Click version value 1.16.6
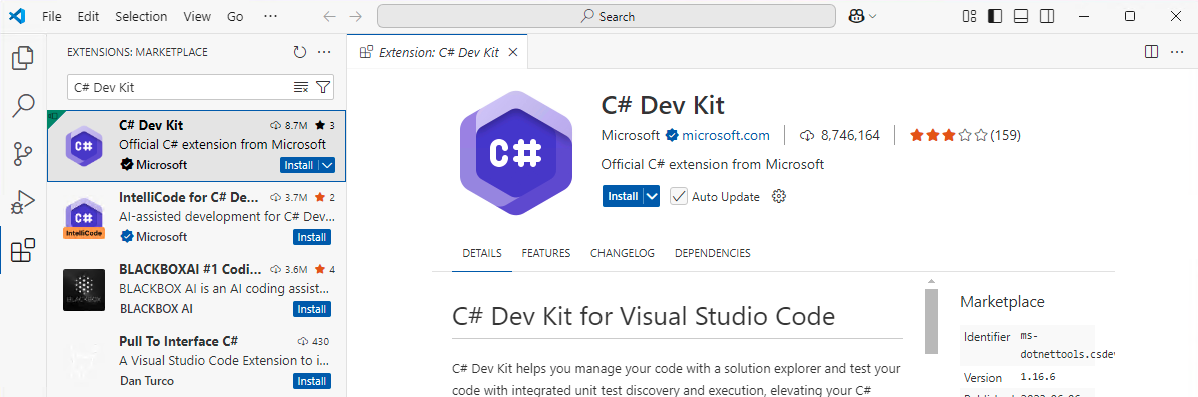Screen dimensions: 1198x397 pyautogui.click(x=1038, y=377)
